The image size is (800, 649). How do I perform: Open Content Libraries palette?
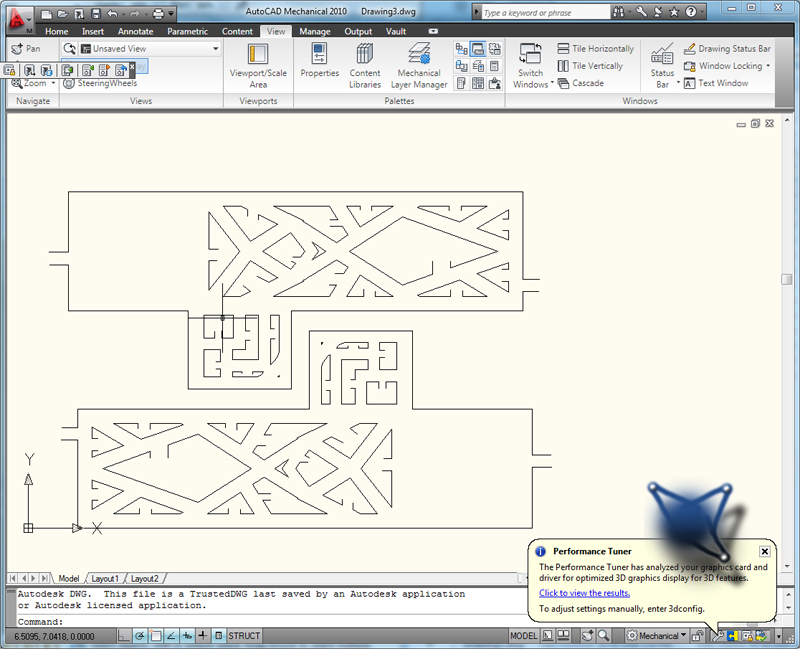click(365, 66)
